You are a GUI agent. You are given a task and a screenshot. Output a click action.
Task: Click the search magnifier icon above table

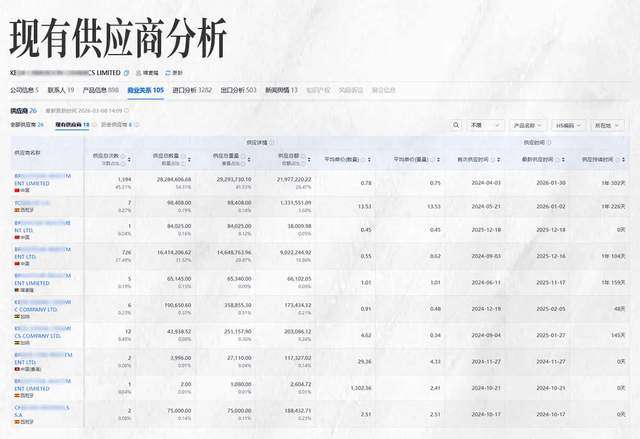[456, 125]
